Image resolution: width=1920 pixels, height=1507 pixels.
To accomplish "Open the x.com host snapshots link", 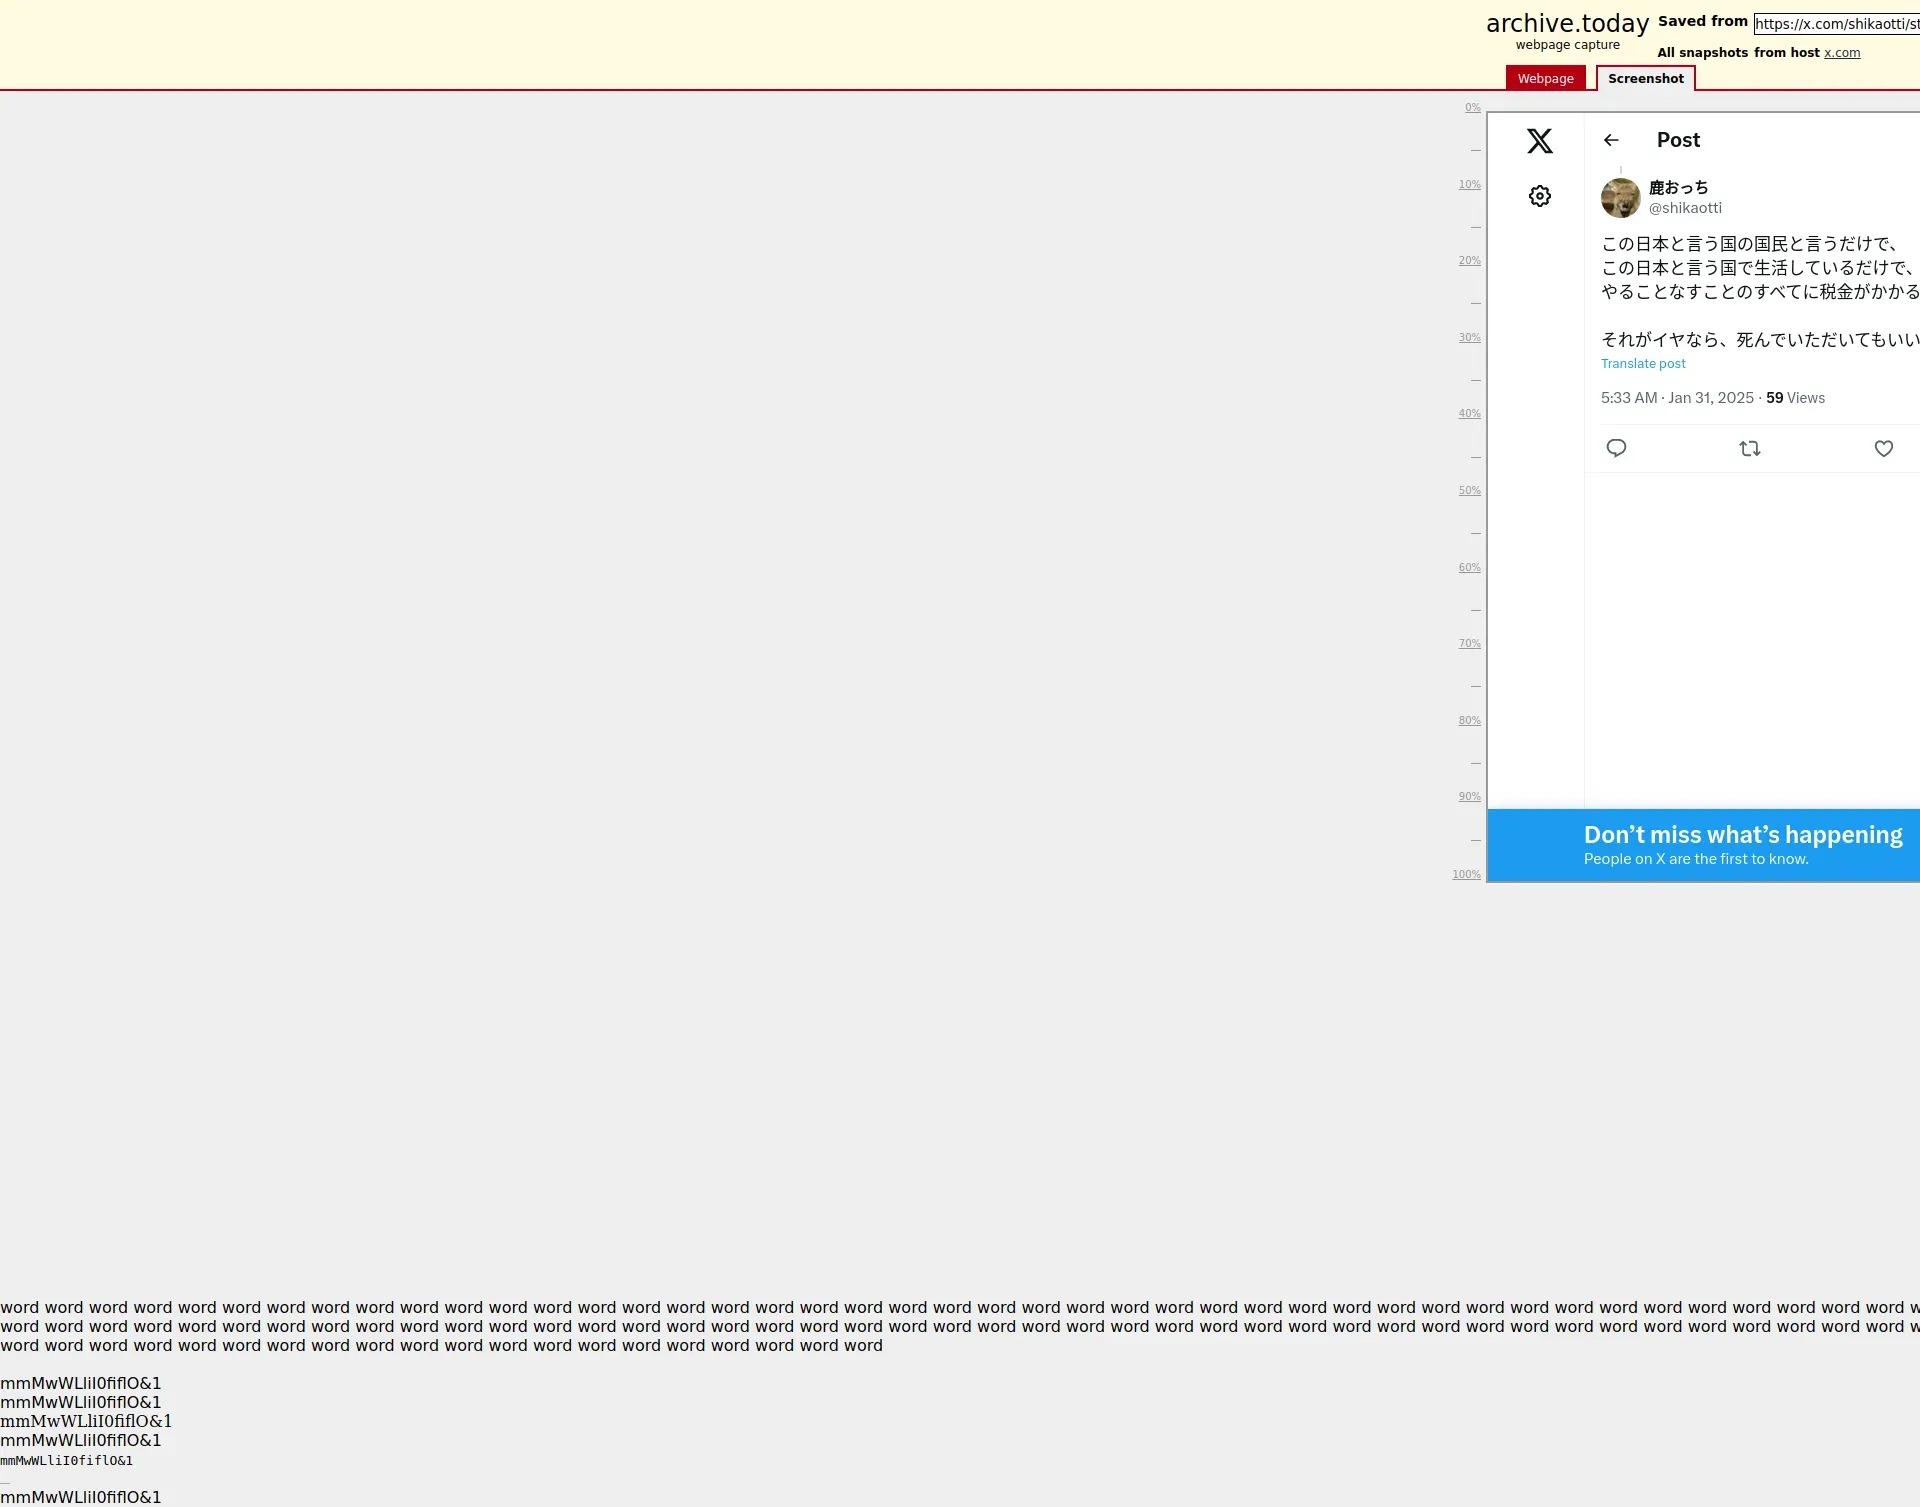I will [1841, 53].
